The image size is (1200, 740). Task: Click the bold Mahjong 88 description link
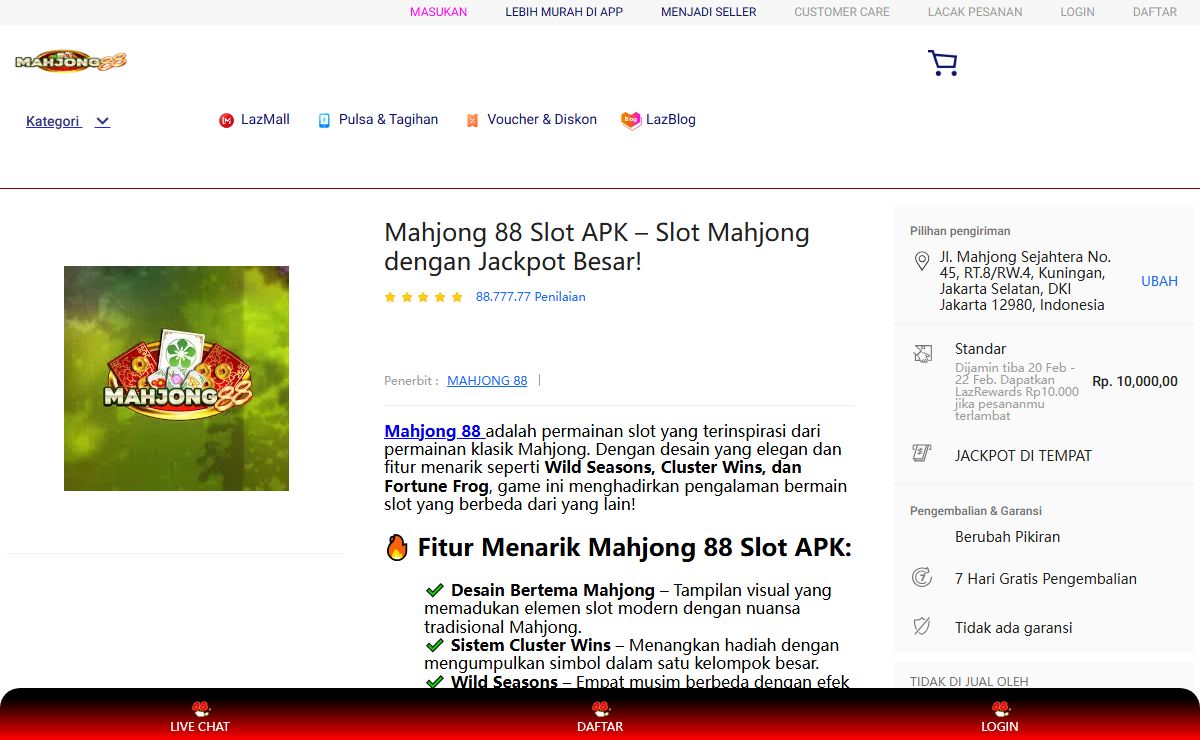click(x=433, y=432)
